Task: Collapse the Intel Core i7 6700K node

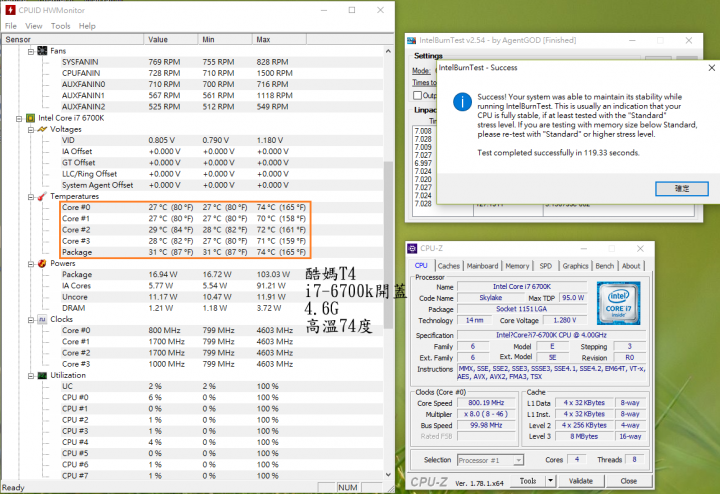Action: click(x=19, y=118)
